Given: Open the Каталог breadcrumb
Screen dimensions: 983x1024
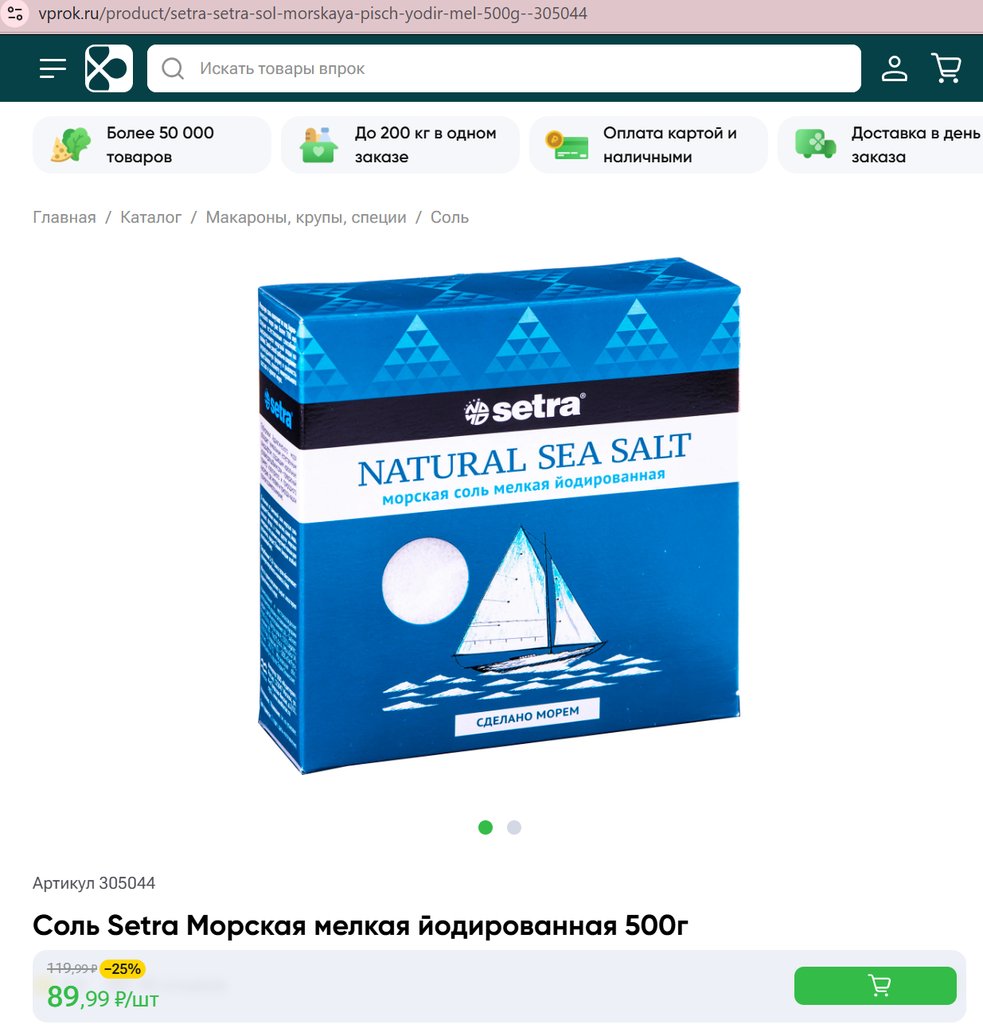Looking at the screenshot, I should pyautogui.click(x=151, y=217).
